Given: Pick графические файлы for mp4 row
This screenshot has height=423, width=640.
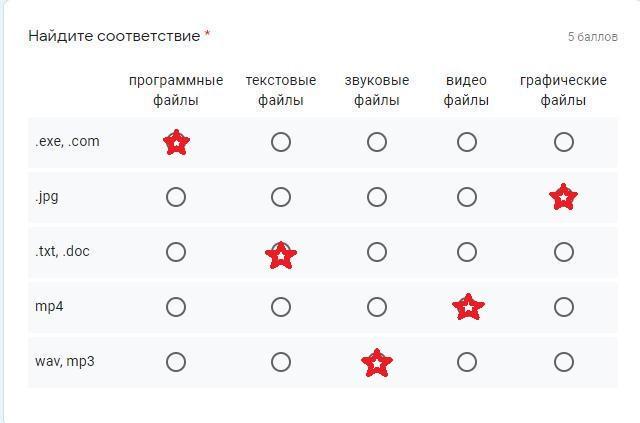Looking at the screenshot, I should coord(564,307).
